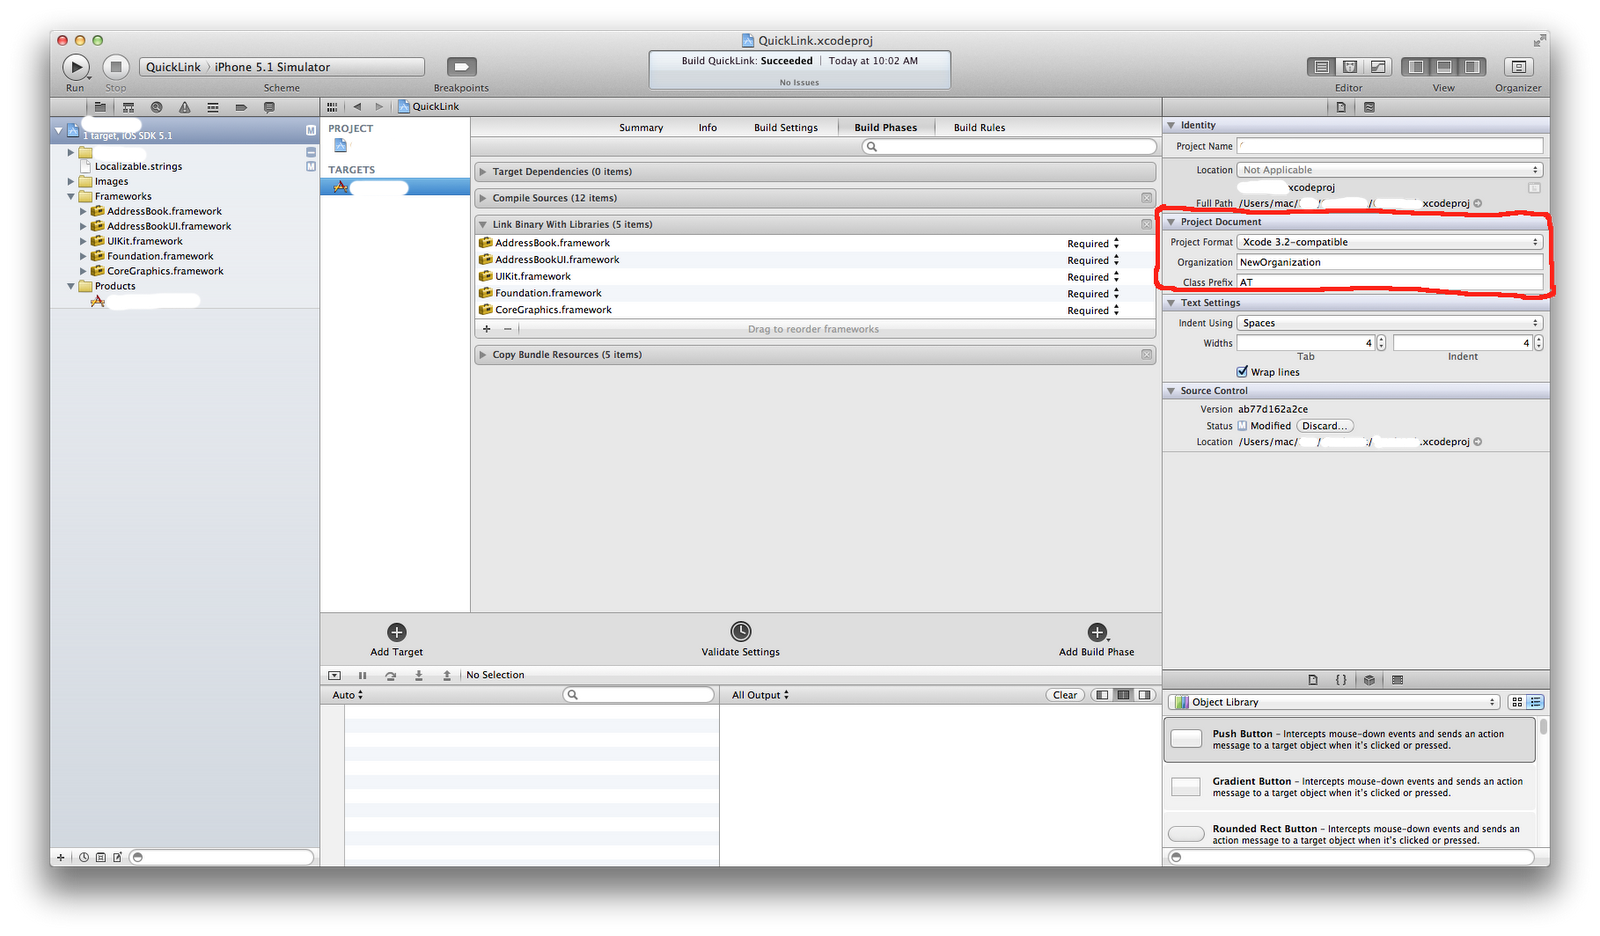Show the Search navigator

click(156, 107)
